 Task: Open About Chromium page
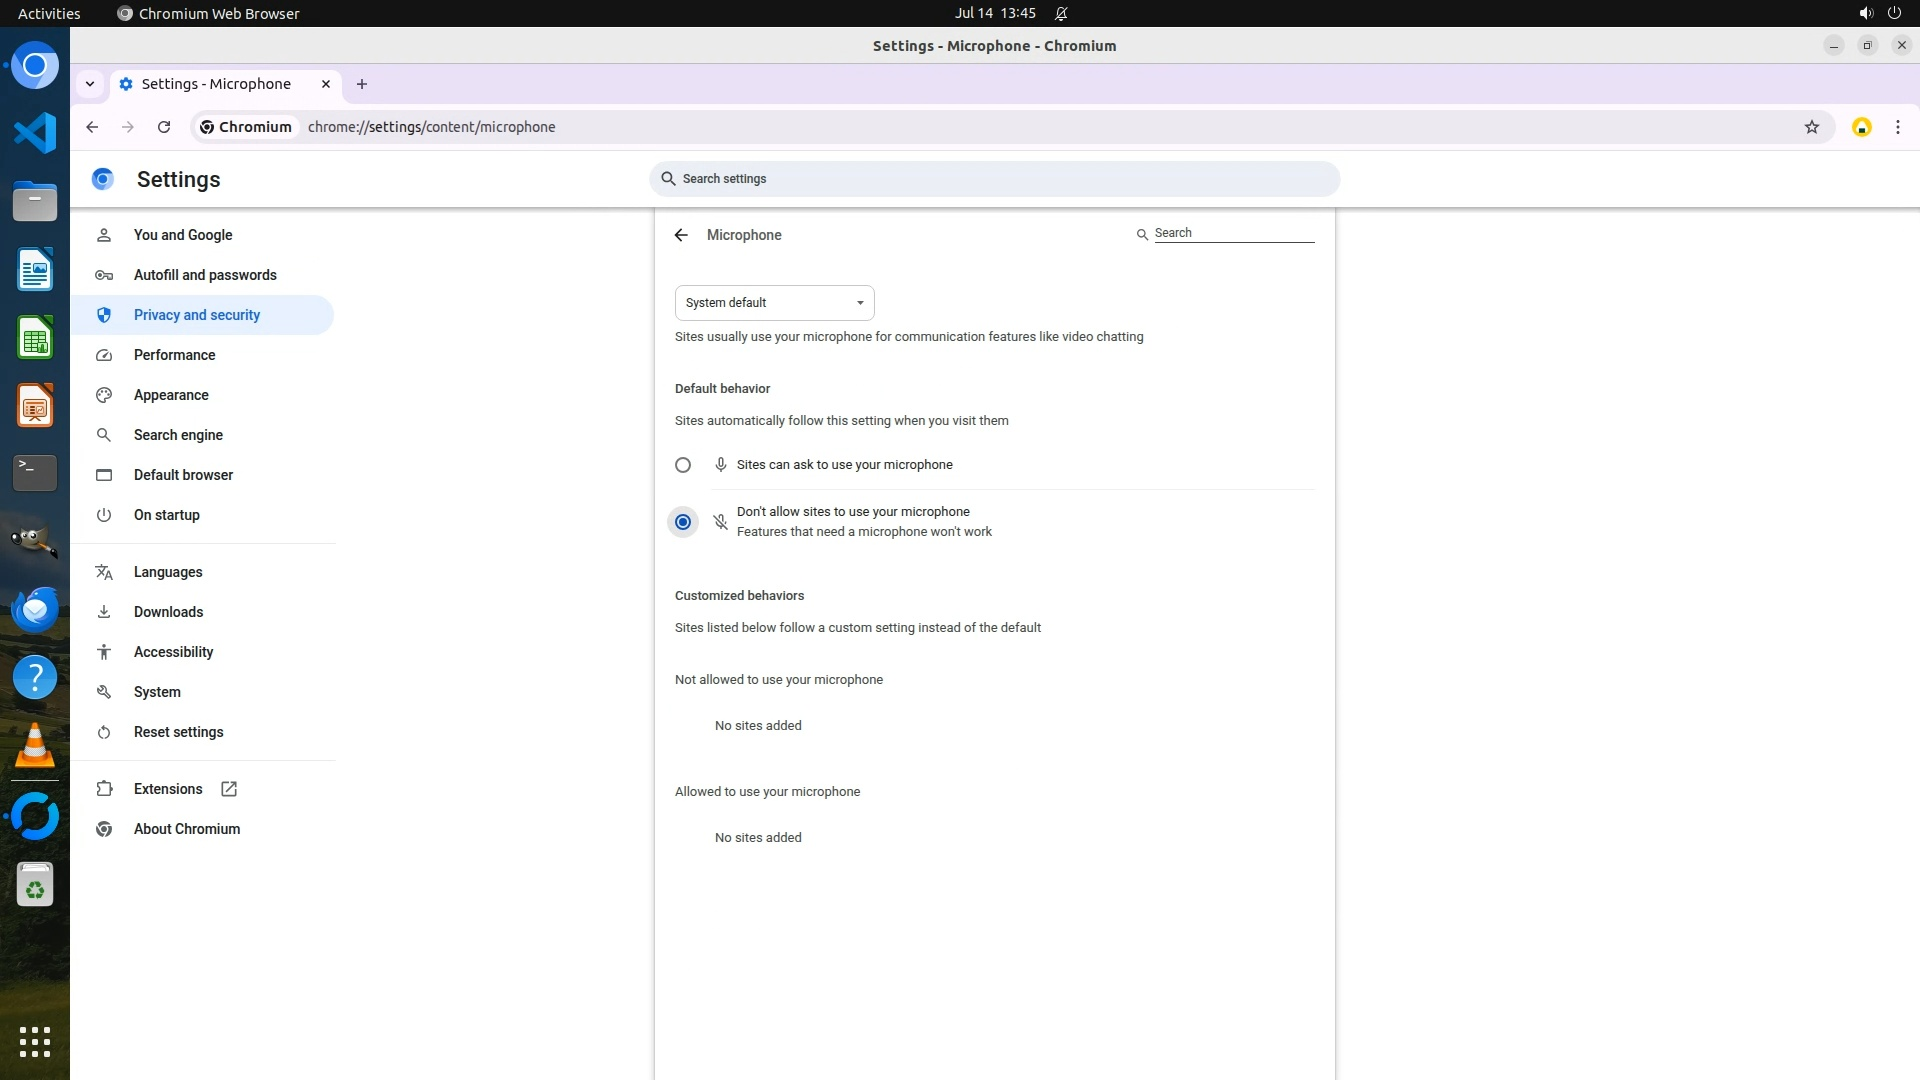[x=187, y=829]
